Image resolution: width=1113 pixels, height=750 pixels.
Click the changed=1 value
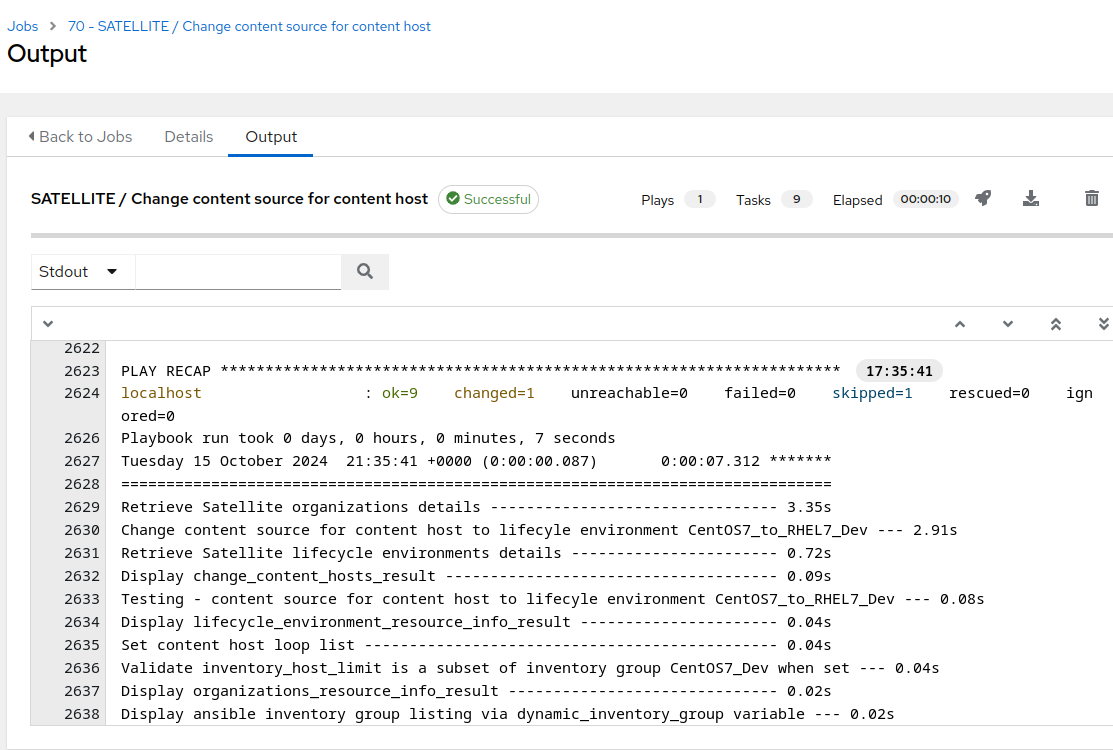[494, 393]
